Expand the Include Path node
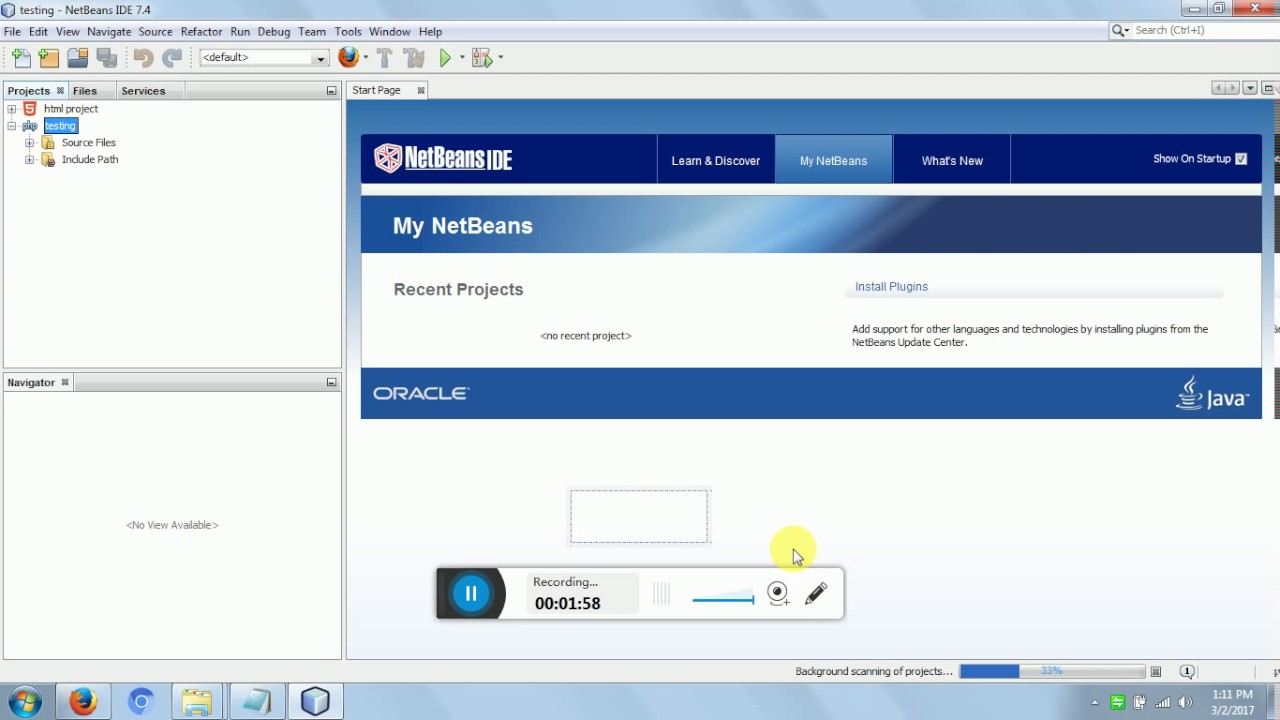 30,160
